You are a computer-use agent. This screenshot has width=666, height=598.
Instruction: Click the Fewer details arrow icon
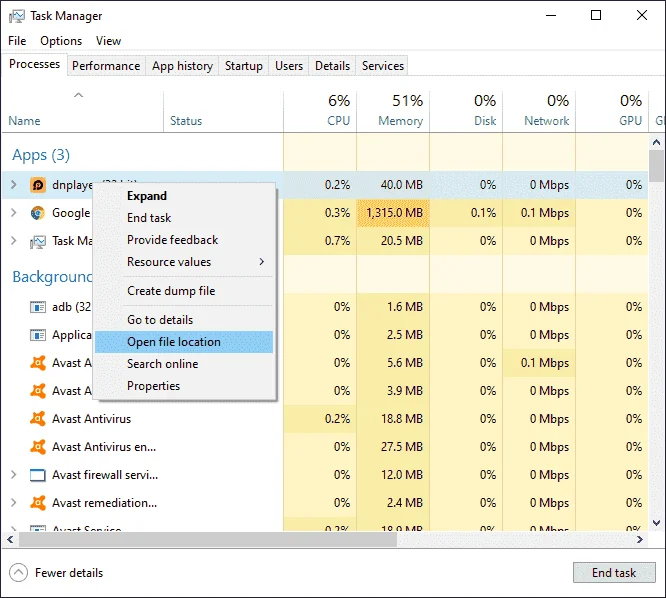[x=18, y=573]
